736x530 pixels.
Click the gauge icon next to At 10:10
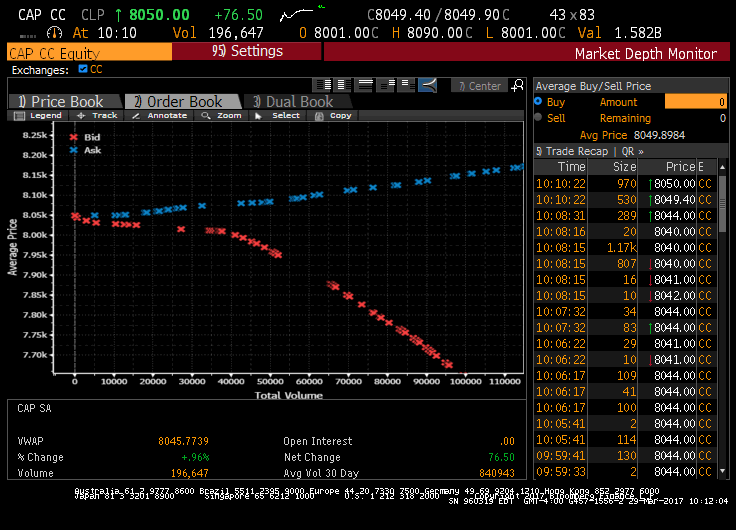pos(54,33)
